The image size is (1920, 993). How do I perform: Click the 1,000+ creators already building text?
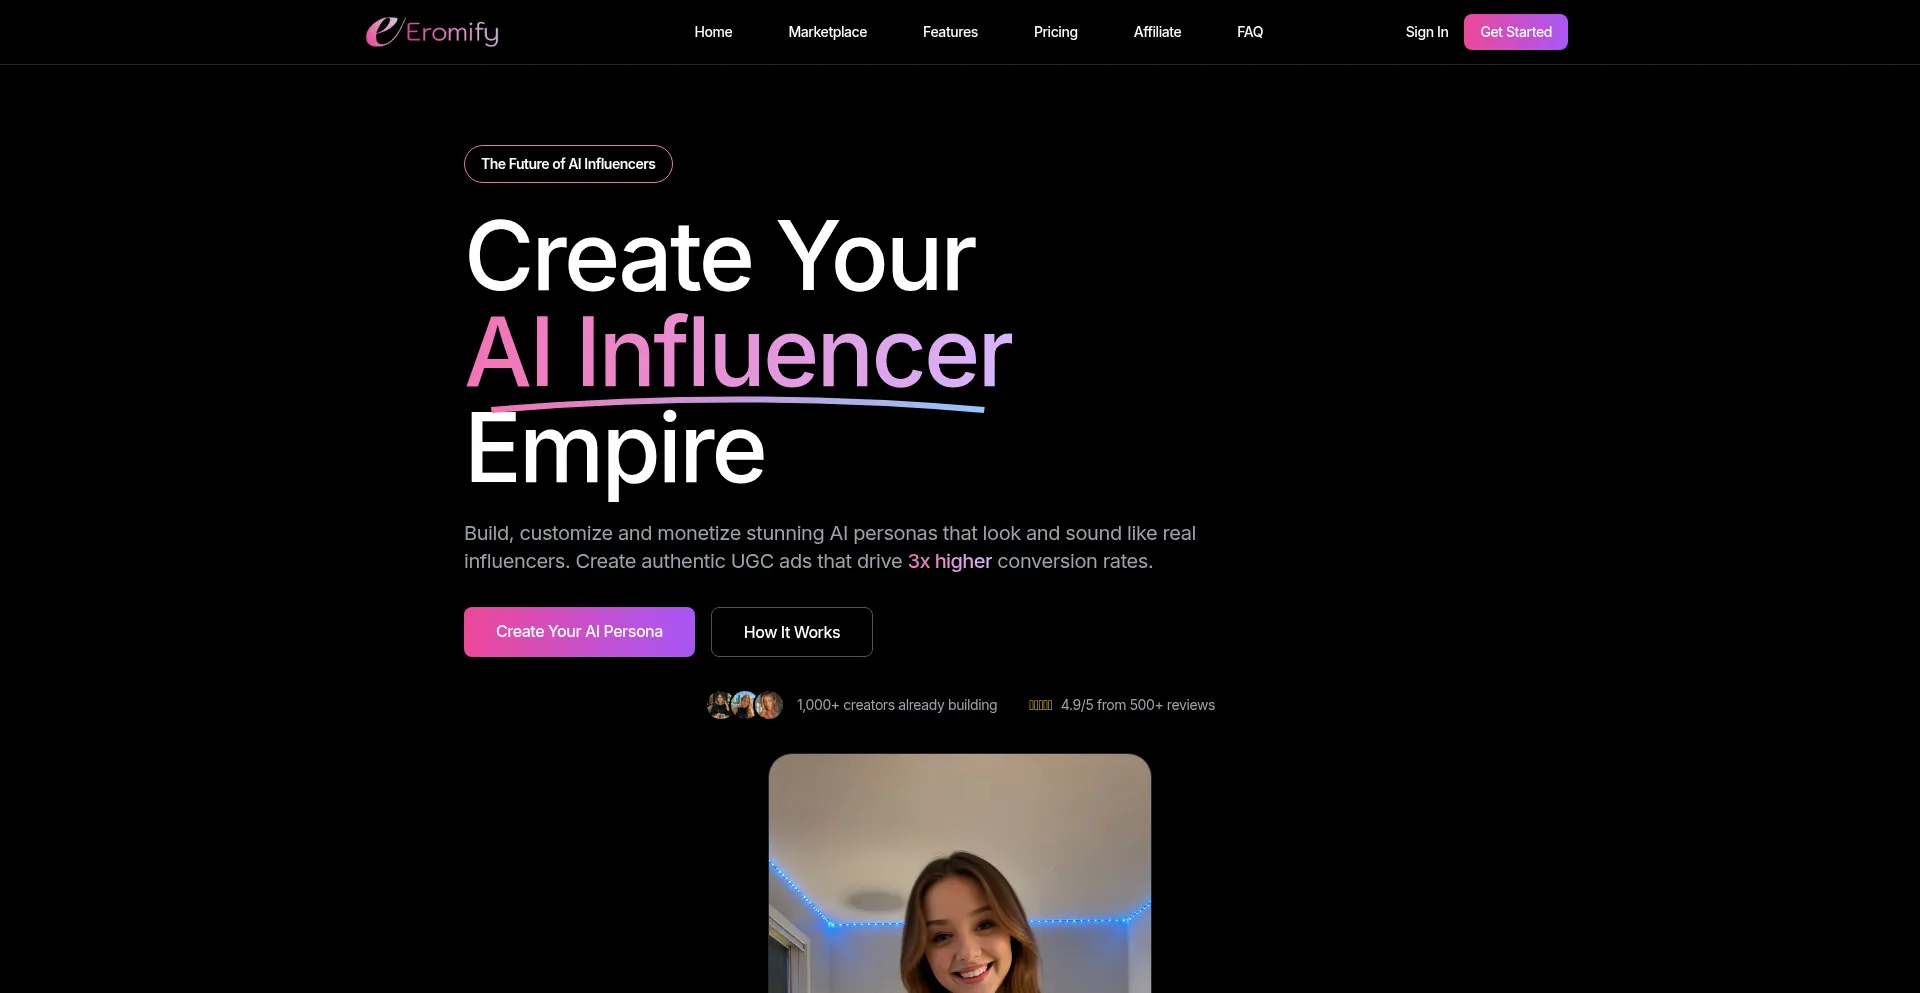(896, 705)
